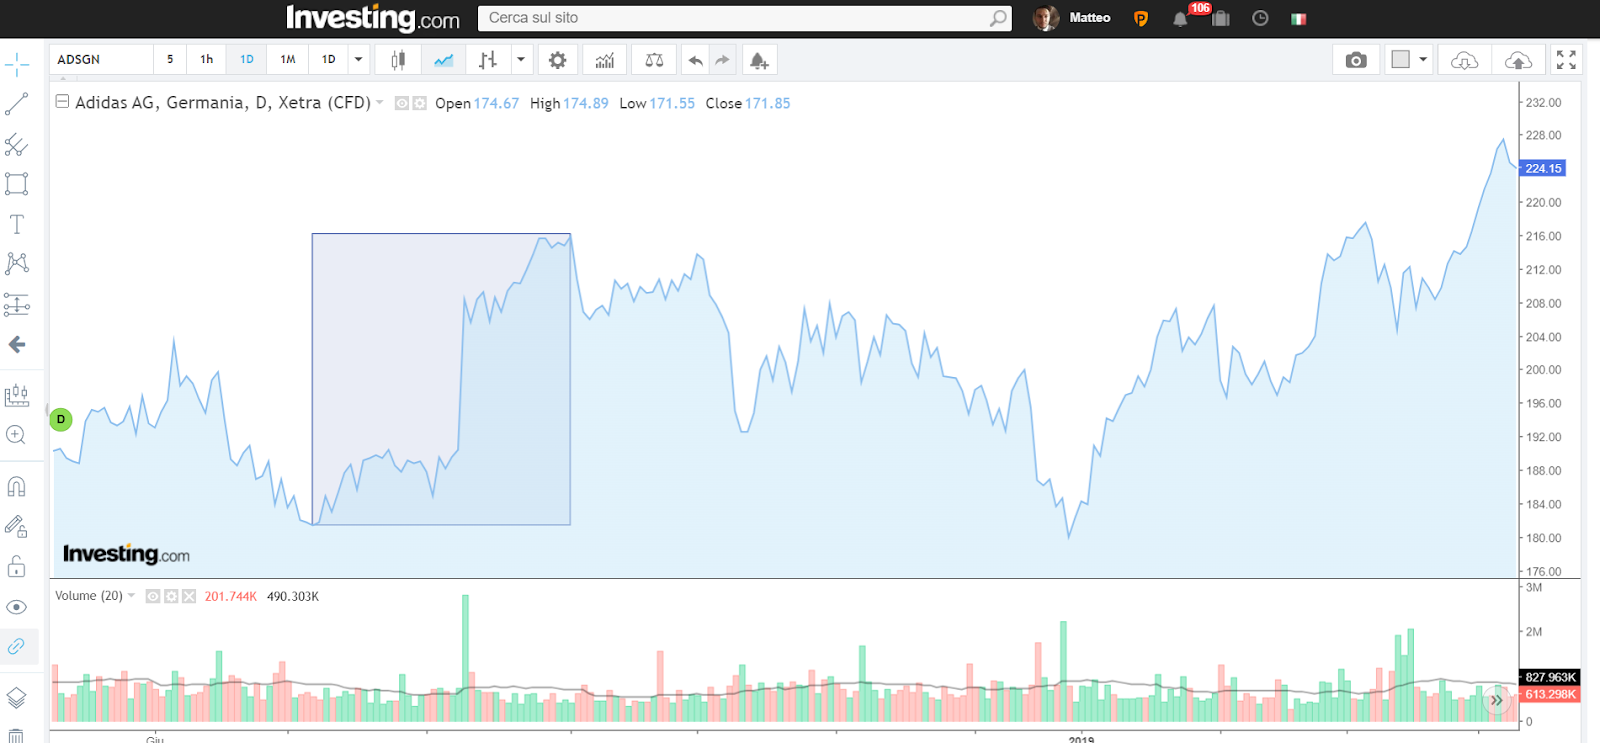This screenshot has width=1600, height=743.
Task: Click the search magnifier icon
Action: coord(998,18)
